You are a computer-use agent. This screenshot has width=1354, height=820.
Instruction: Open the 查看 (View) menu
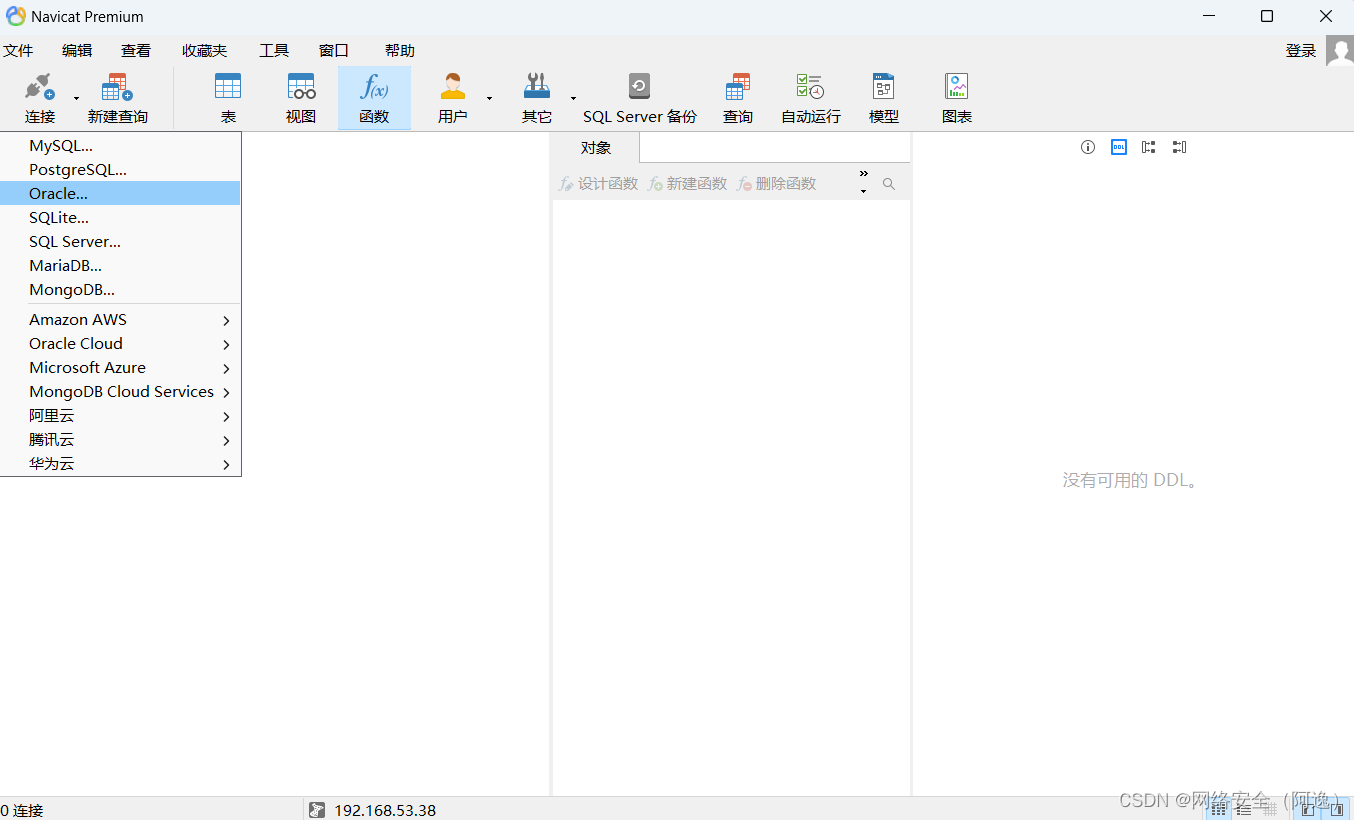click(x=136, y=51)
